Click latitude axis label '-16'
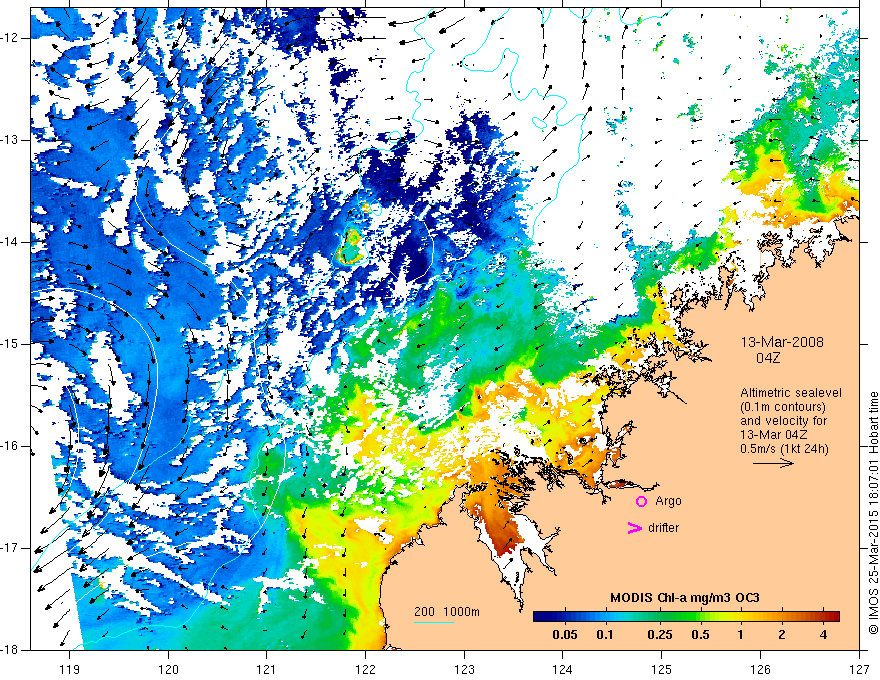The width and height of the screenshot is (880, 680). coord(11,446)
